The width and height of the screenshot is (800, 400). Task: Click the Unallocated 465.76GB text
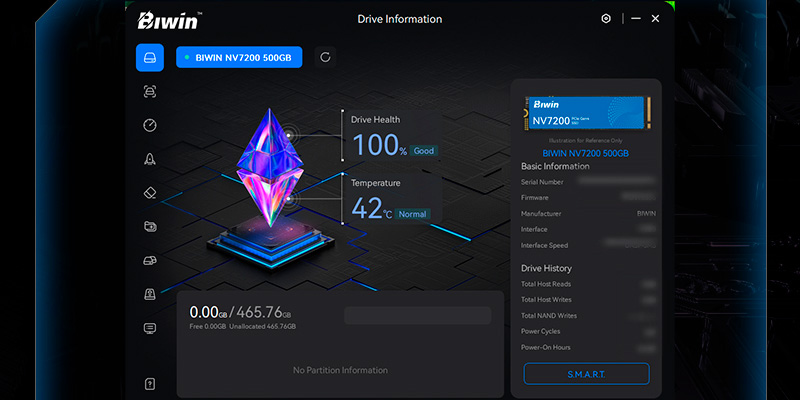pos(262,327)
